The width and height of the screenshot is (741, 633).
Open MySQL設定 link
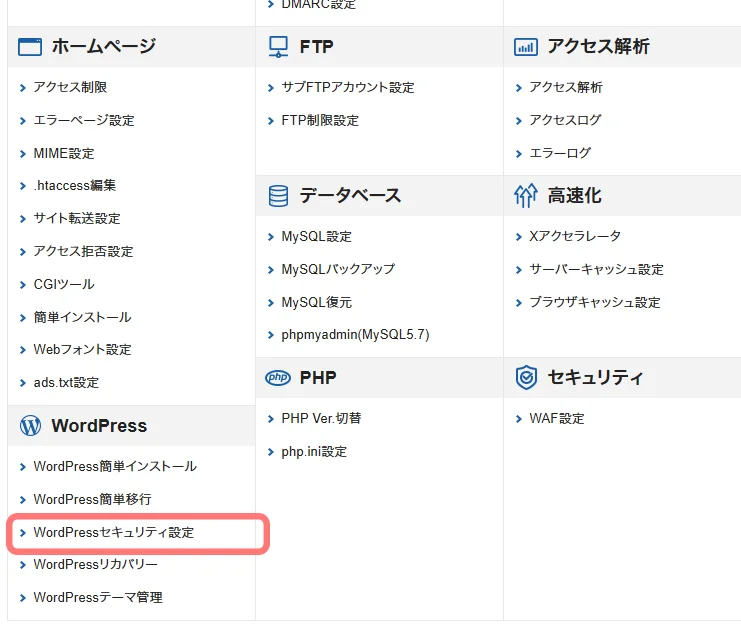(x=316, y=236)
